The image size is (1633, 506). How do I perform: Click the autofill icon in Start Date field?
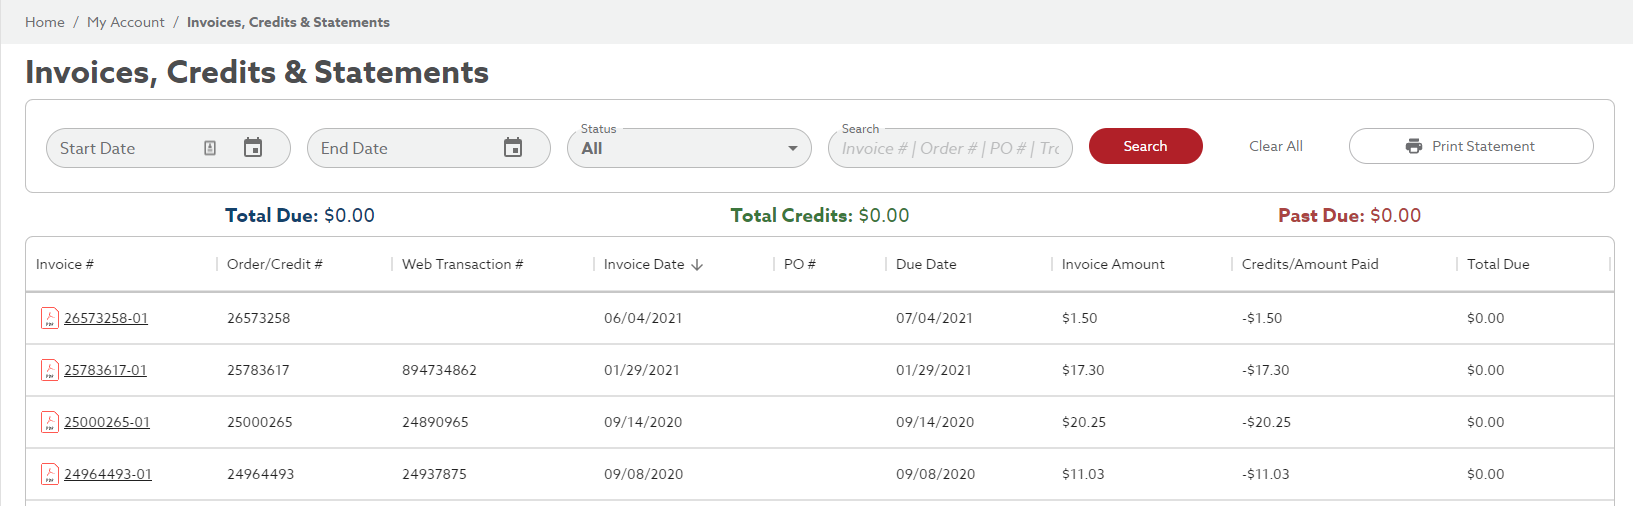pyautogui.click(x=210, y=148)
